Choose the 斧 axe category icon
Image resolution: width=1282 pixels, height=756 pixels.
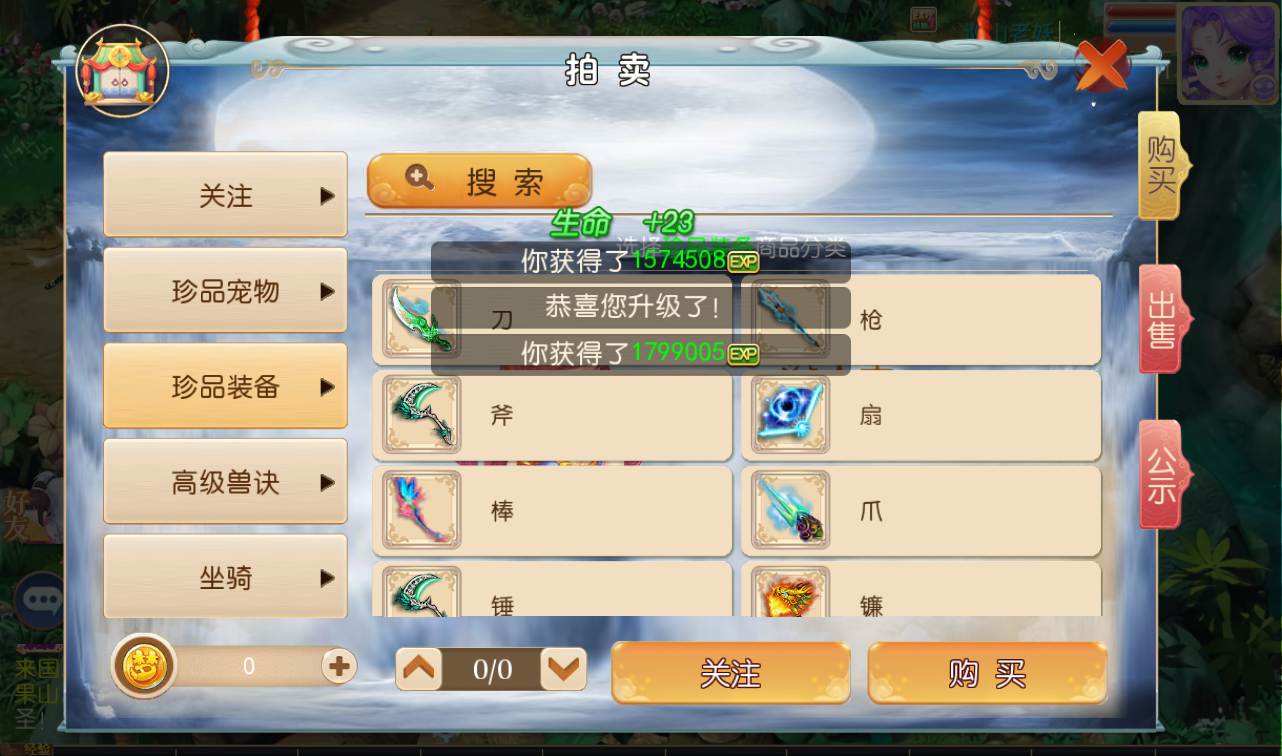point(421,414)
